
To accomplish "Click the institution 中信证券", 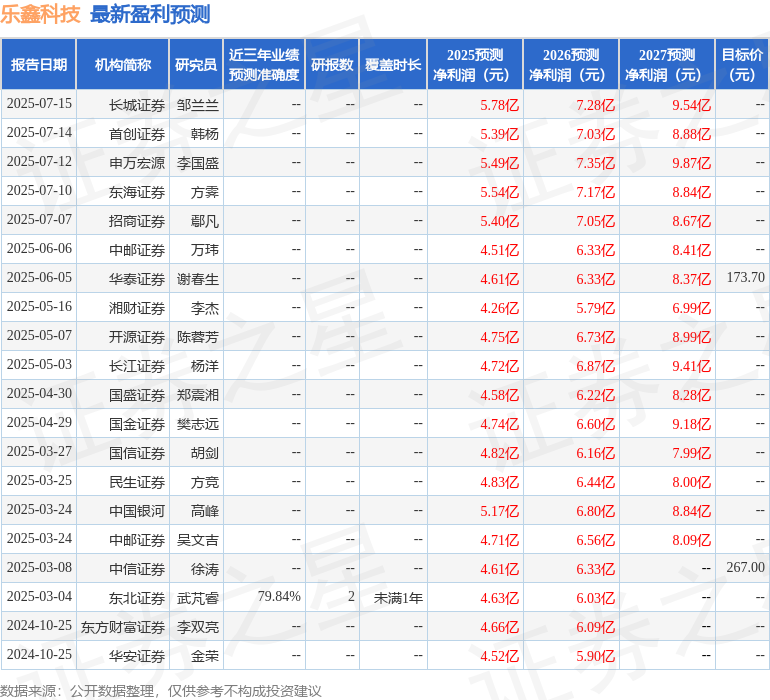I will point(137,569).
